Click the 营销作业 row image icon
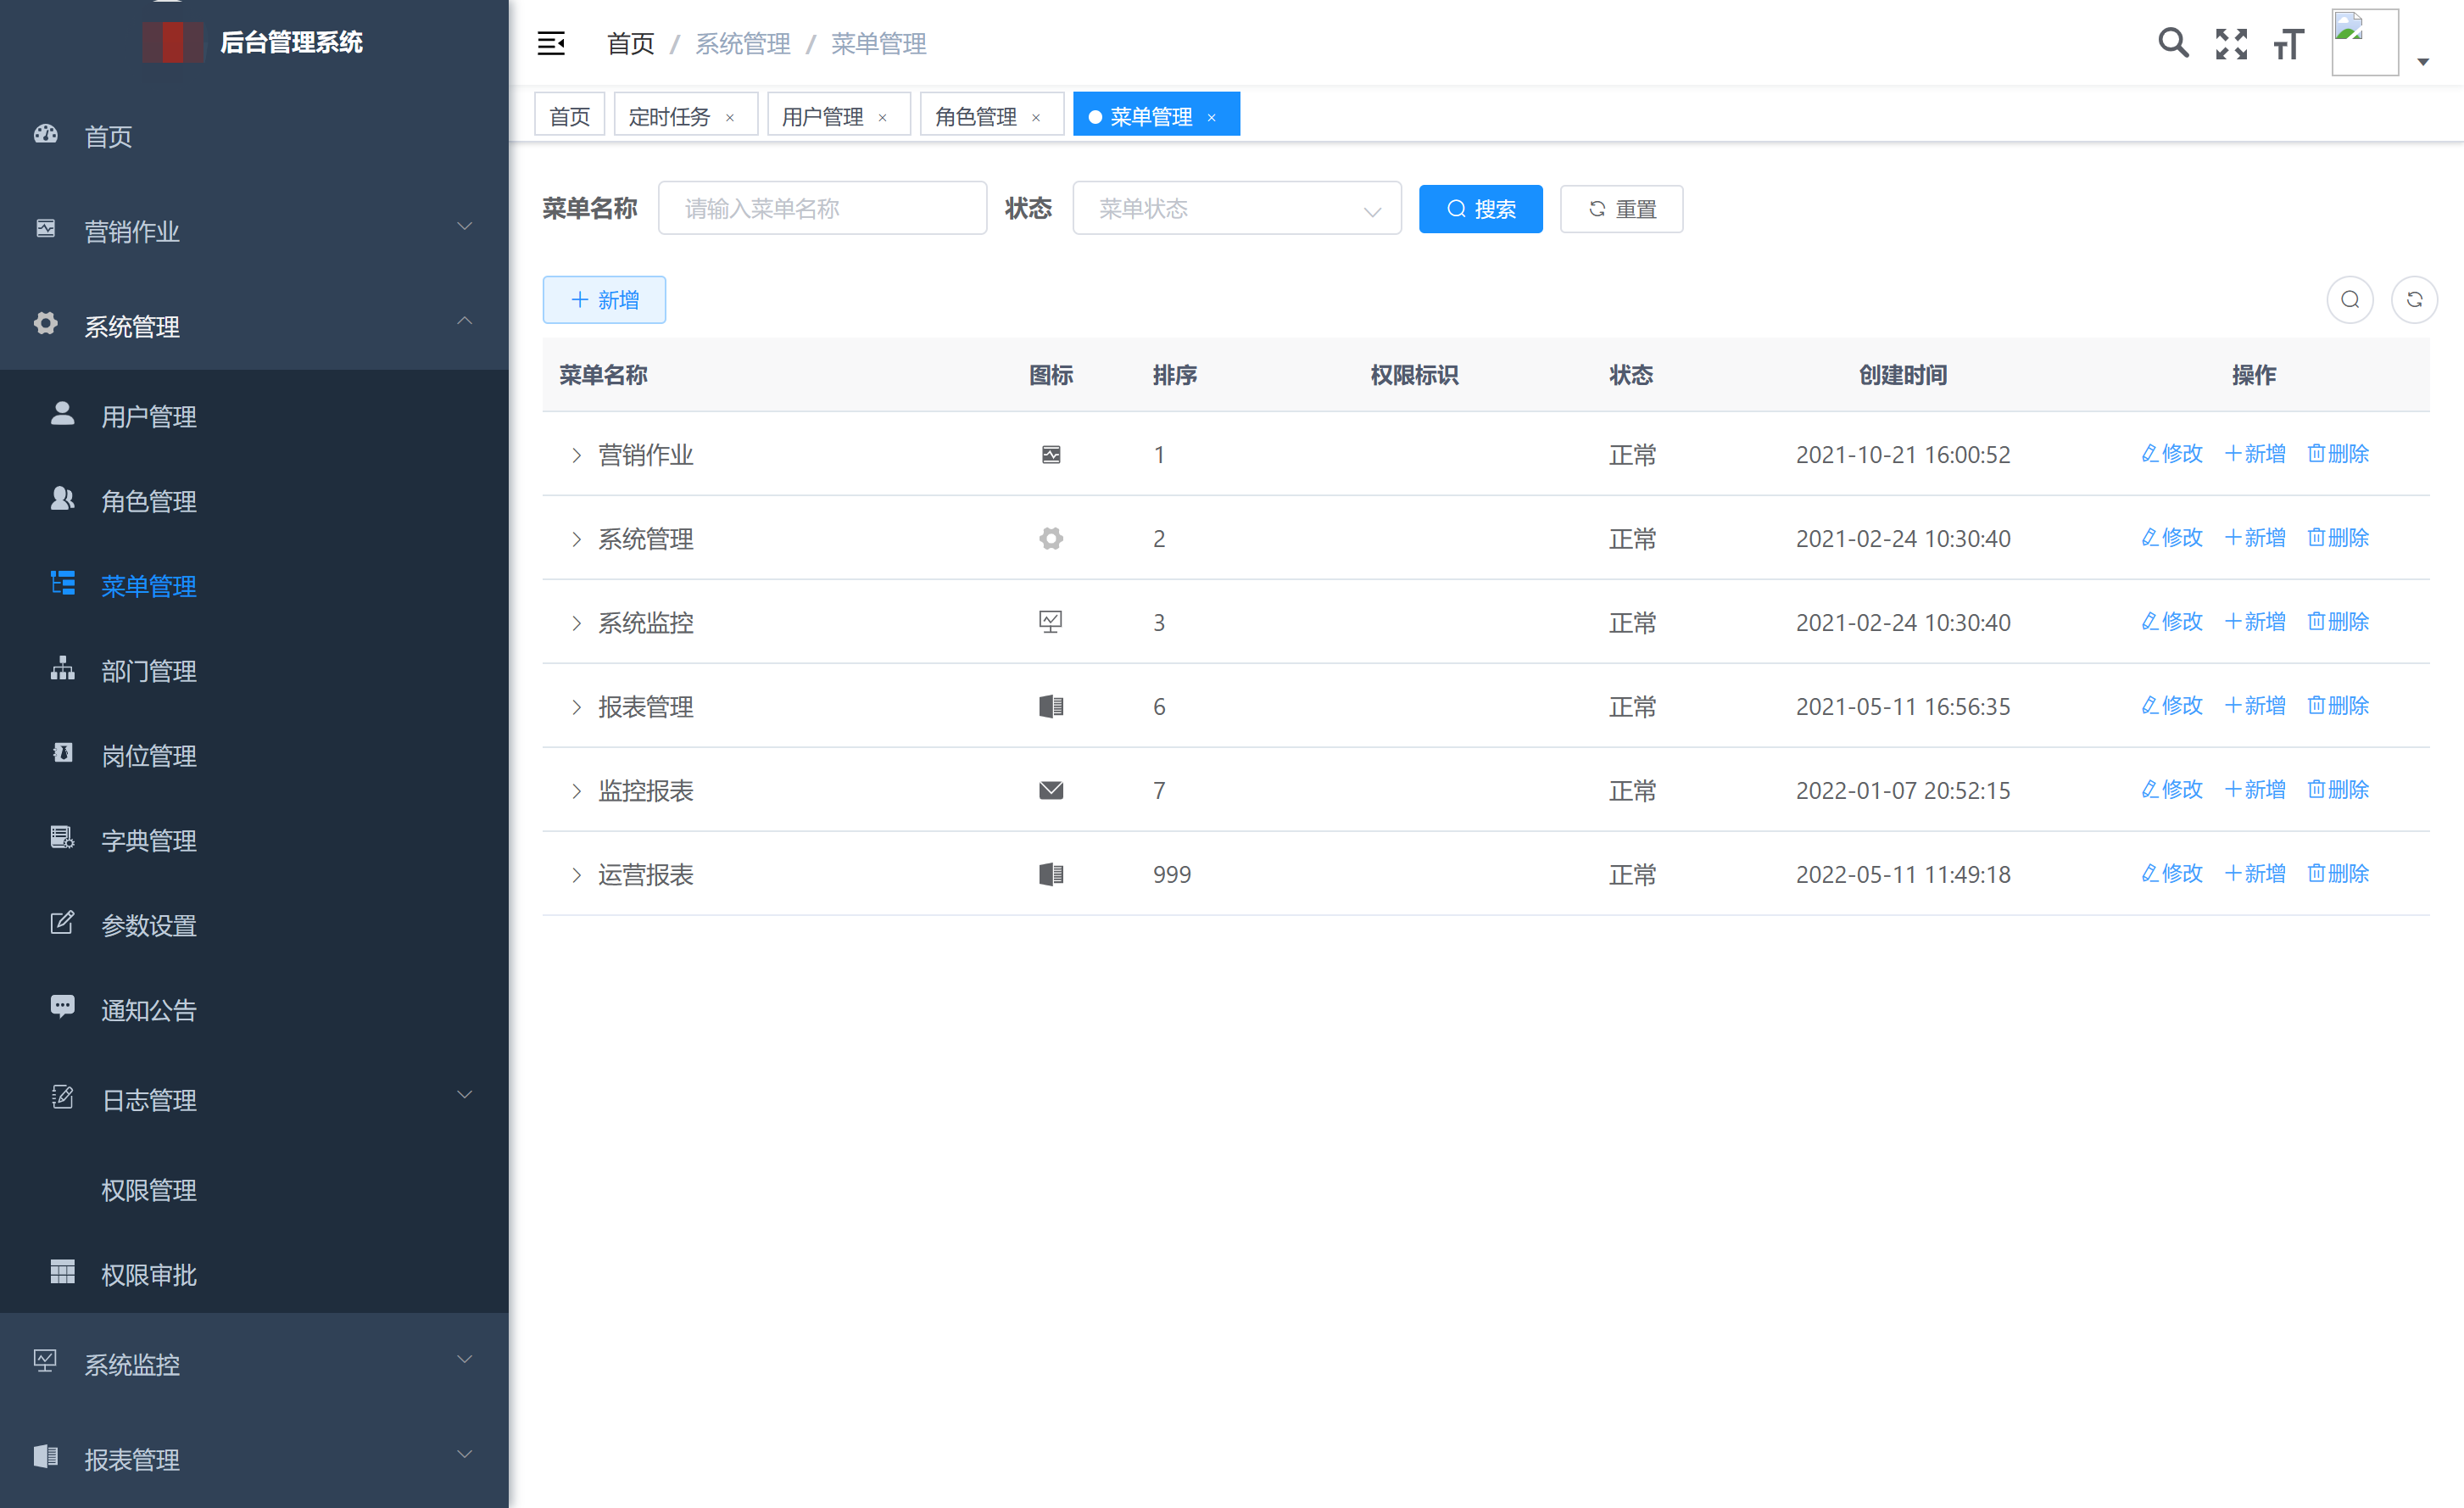This screenshot has width=2464, height=1508. click(1051, 454)
